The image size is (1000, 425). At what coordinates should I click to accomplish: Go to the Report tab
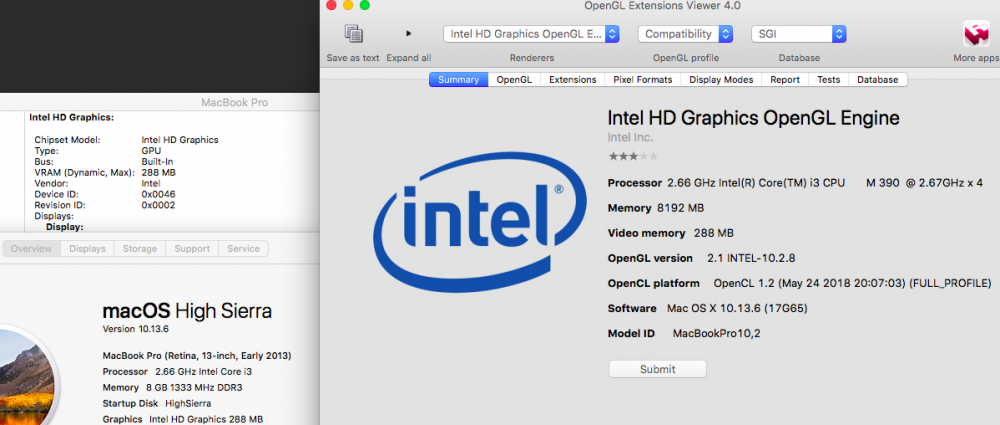point(785,80)
